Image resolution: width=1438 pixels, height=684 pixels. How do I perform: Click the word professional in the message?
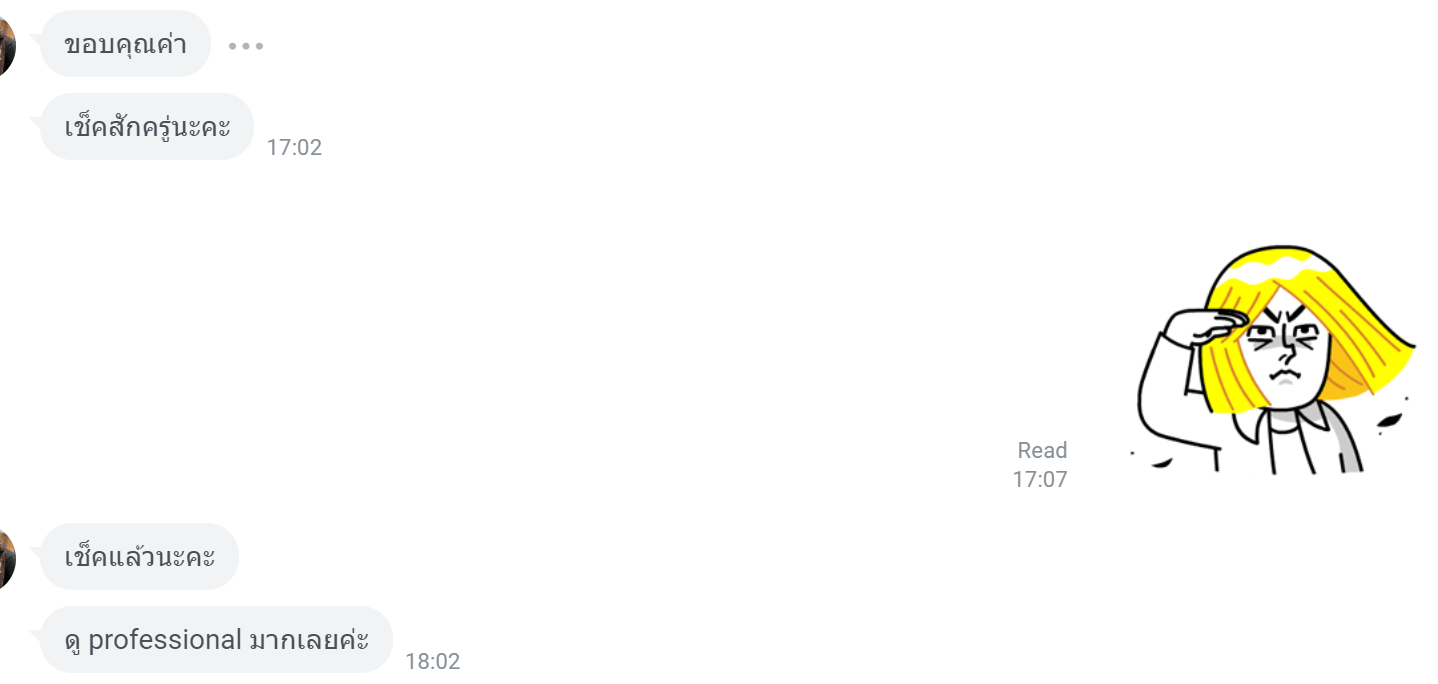coord(165,640)
